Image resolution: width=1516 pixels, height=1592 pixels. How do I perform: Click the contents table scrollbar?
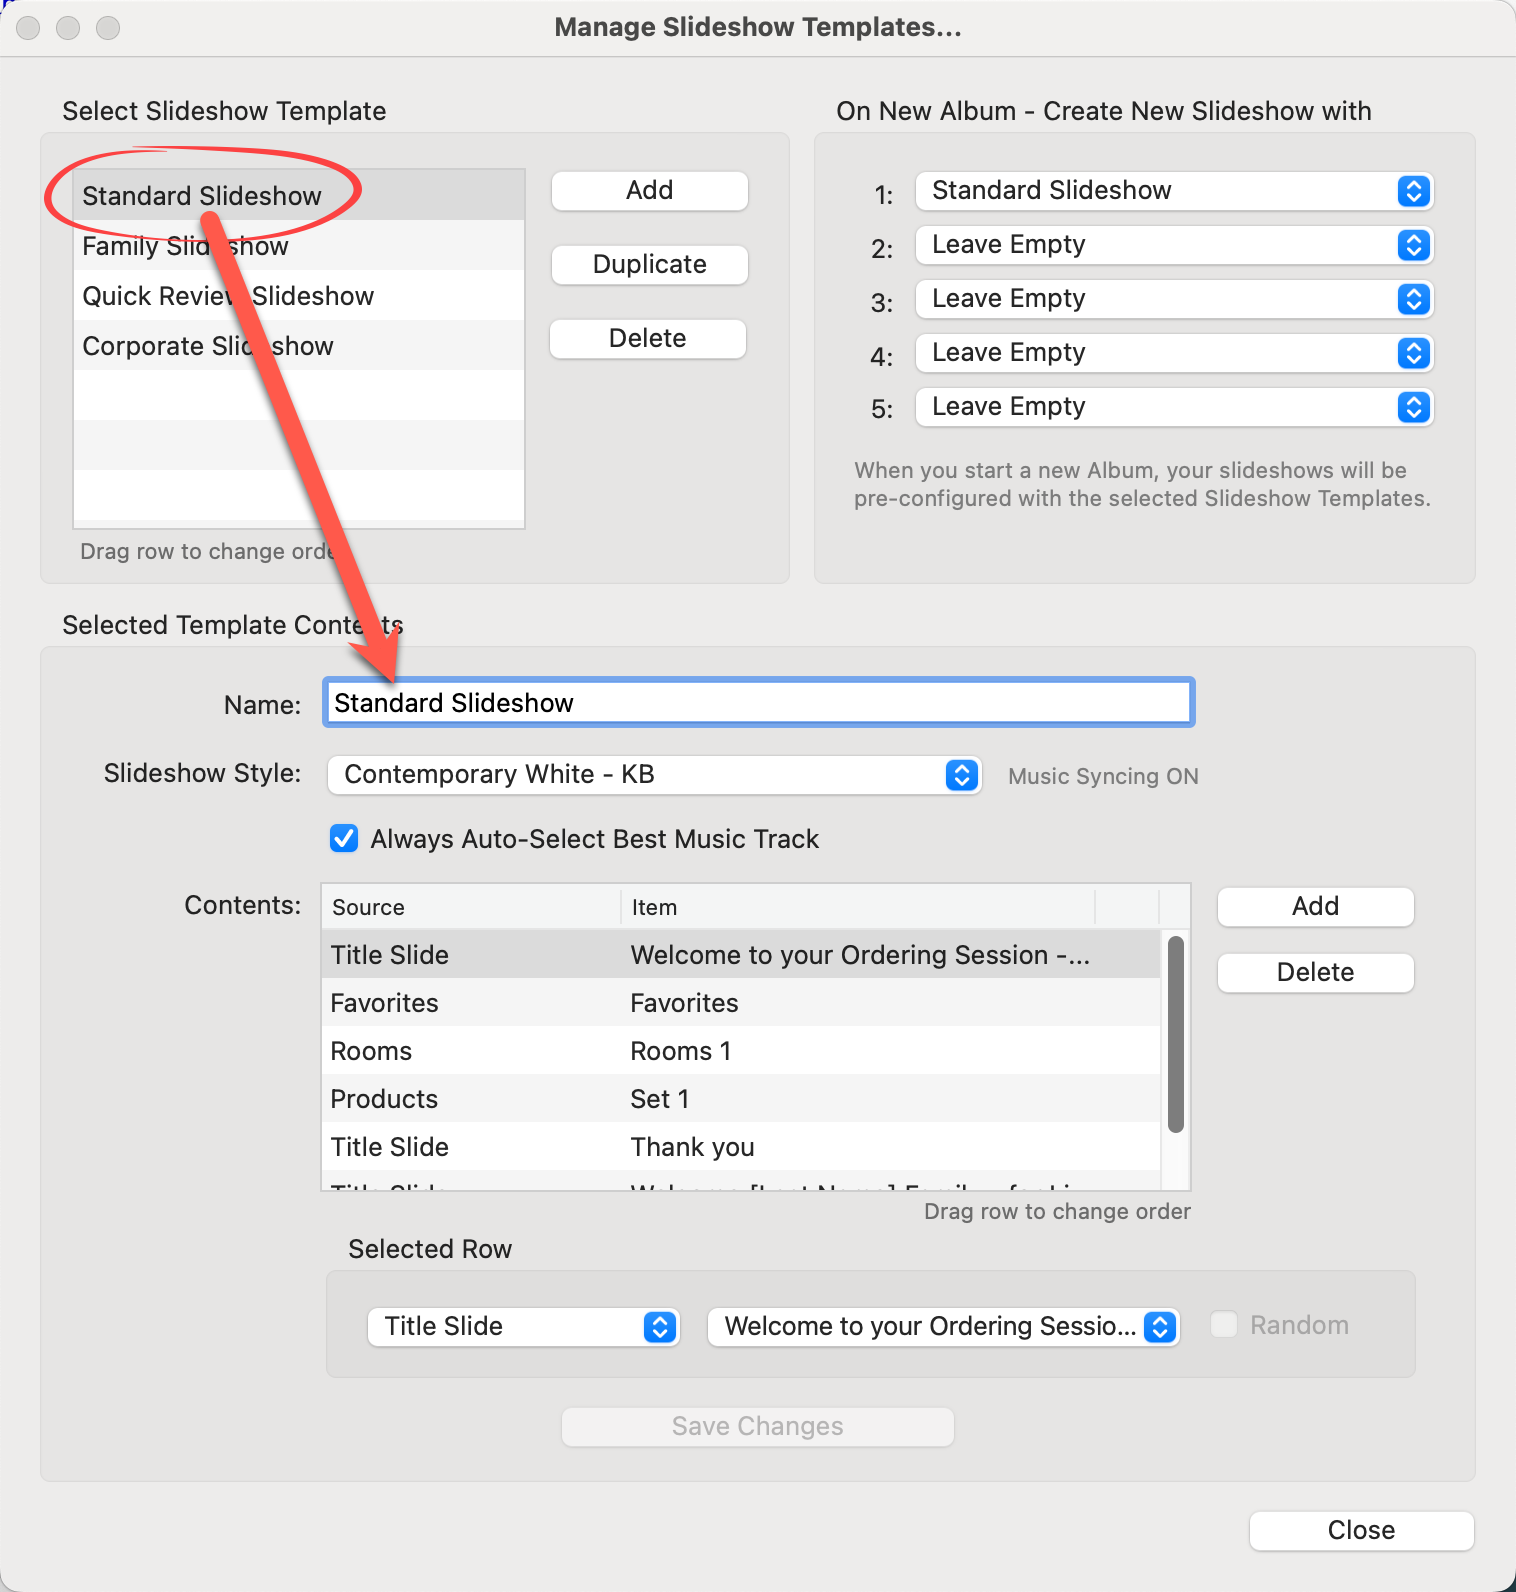[x=1176, y=1035]
